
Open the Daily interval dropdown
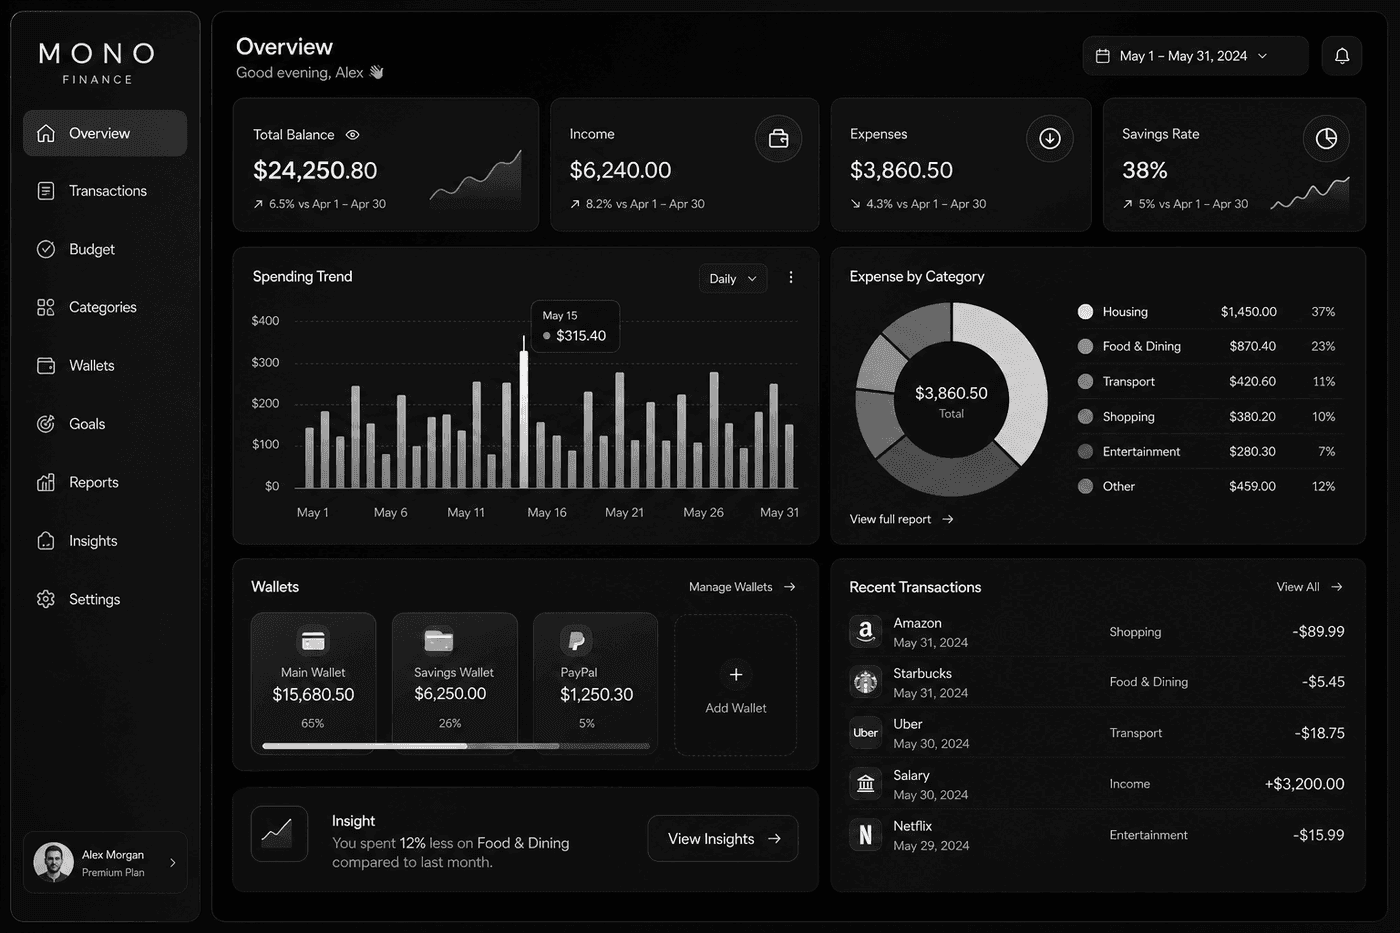(733, 279)
